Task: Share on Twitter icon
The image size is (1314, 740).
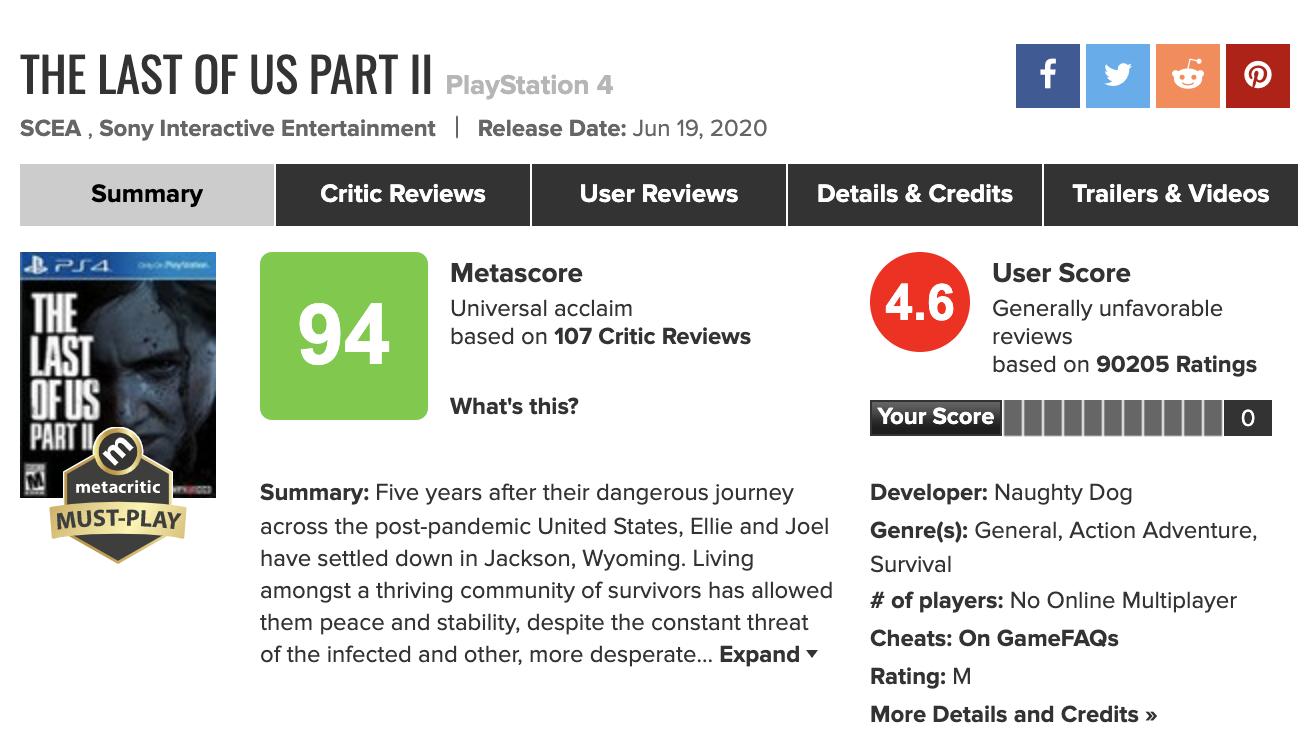Action: pos(1117,76)
